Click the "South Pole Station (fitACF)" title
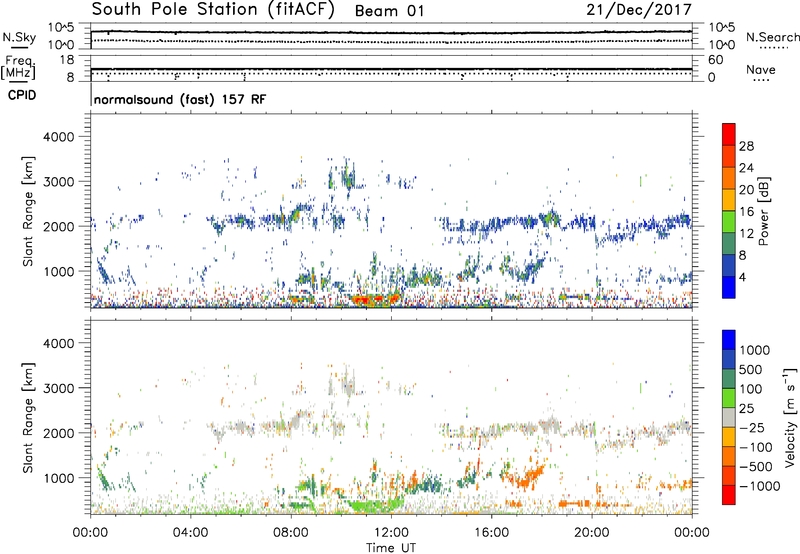The width and height of the screenshot is (800, 554). click(213, 9)
